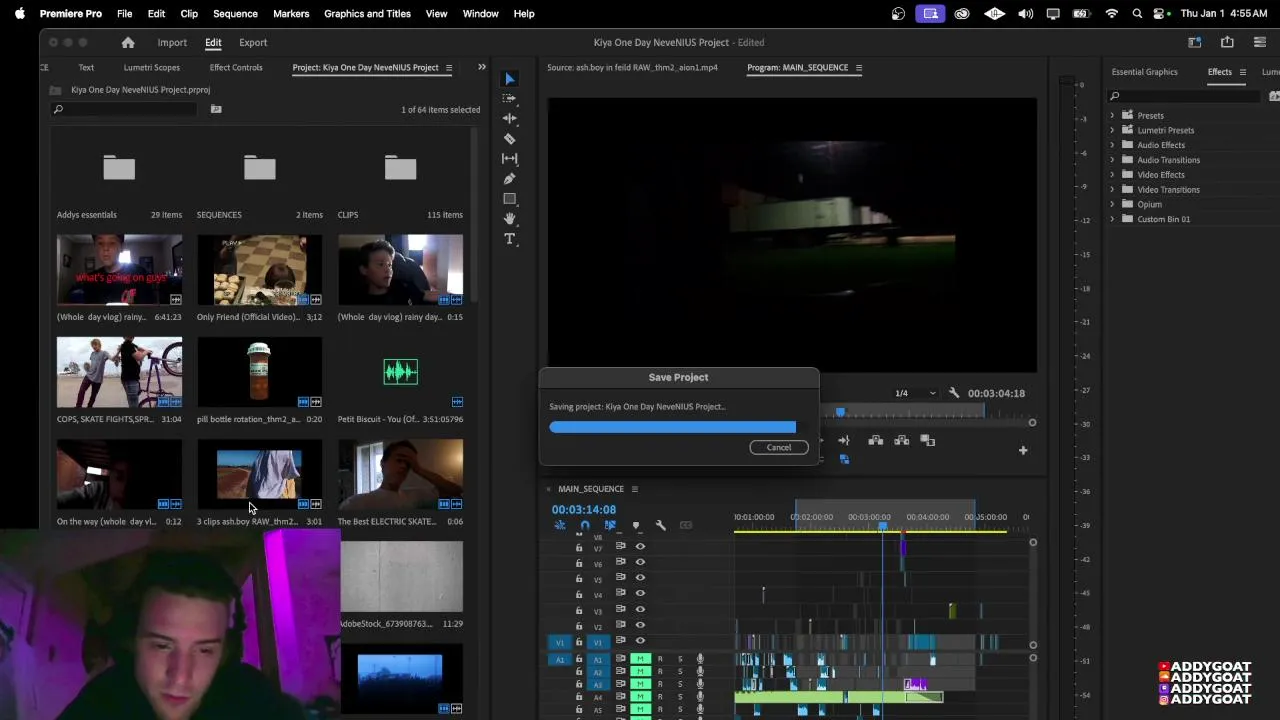Viewport: 1280px width, 720px height.
Task: Select the Pen tool
Action: pyautogui.click(x=510, y=179)
